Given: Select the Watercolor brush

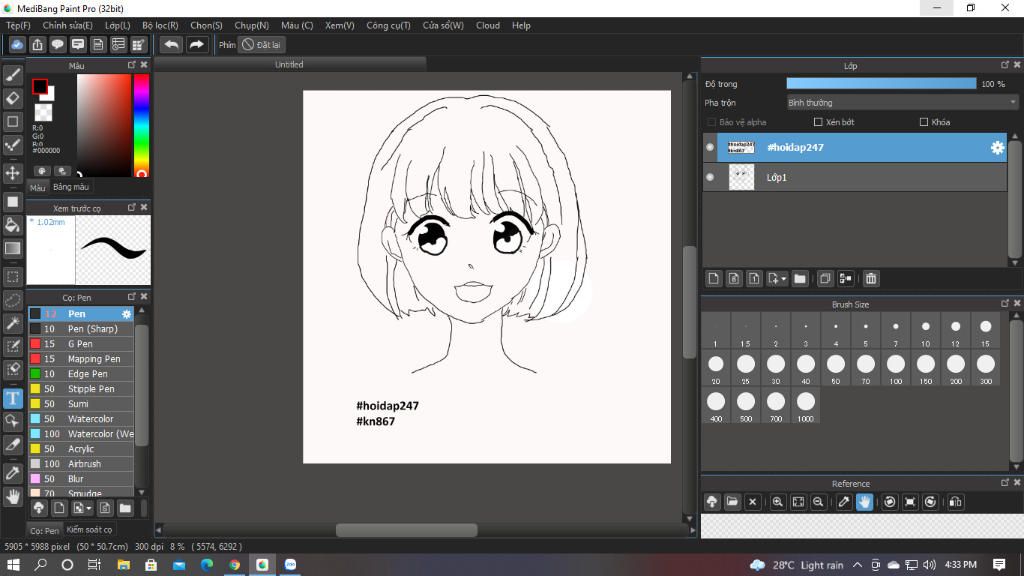Looking at the screenshot, I should coord(81,419).
